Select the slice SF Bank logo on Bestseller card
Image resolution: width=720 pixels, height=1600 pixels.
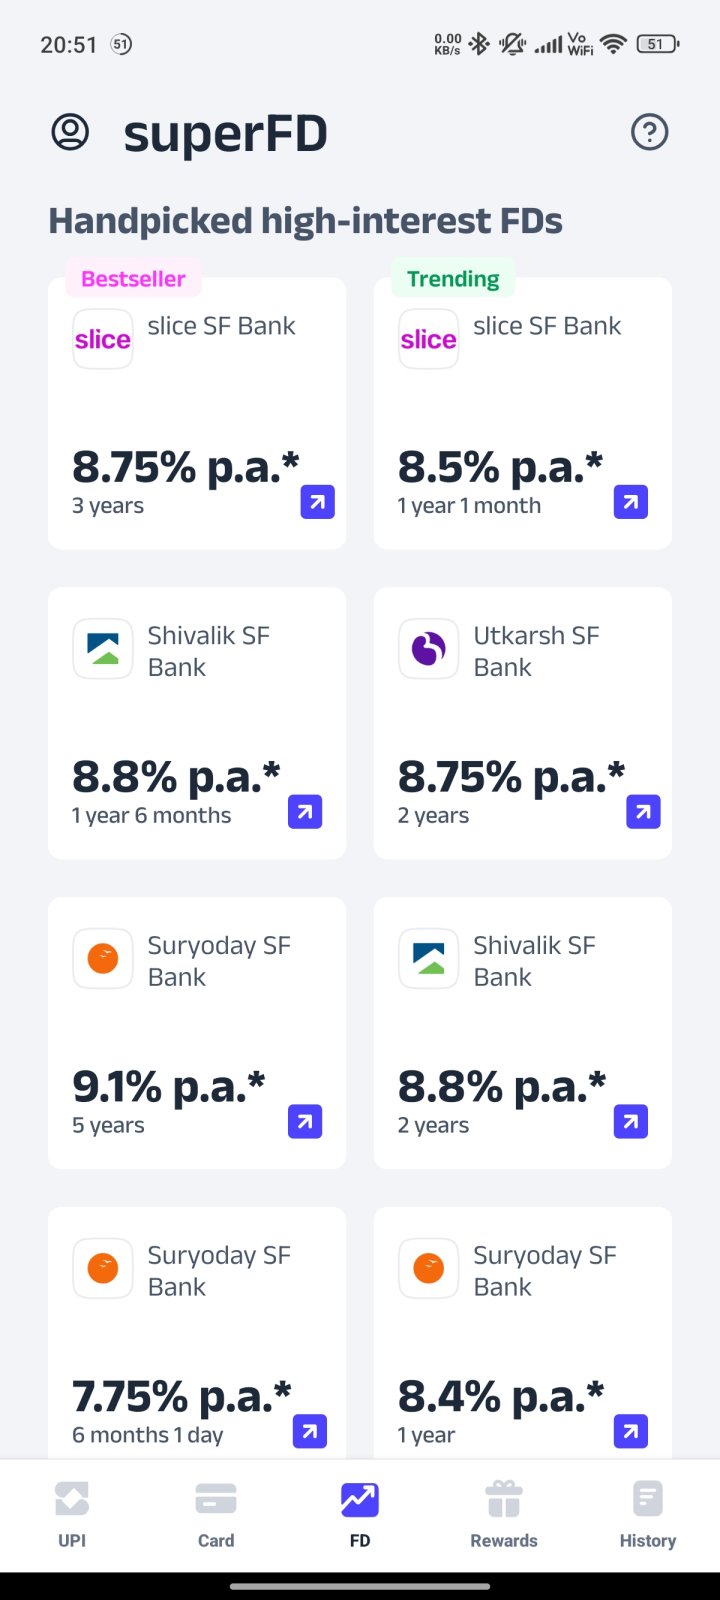point(103,339)
